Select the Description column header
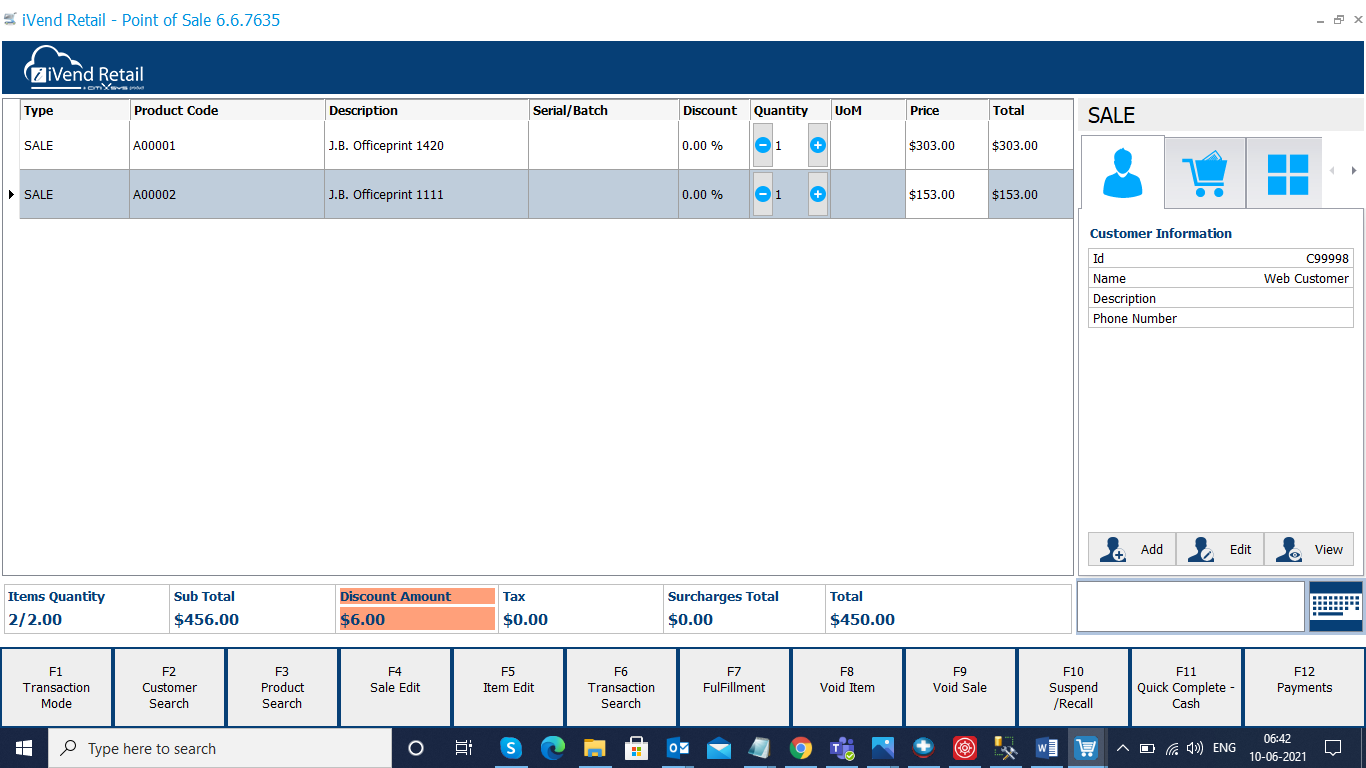 (x=426, y=110)
